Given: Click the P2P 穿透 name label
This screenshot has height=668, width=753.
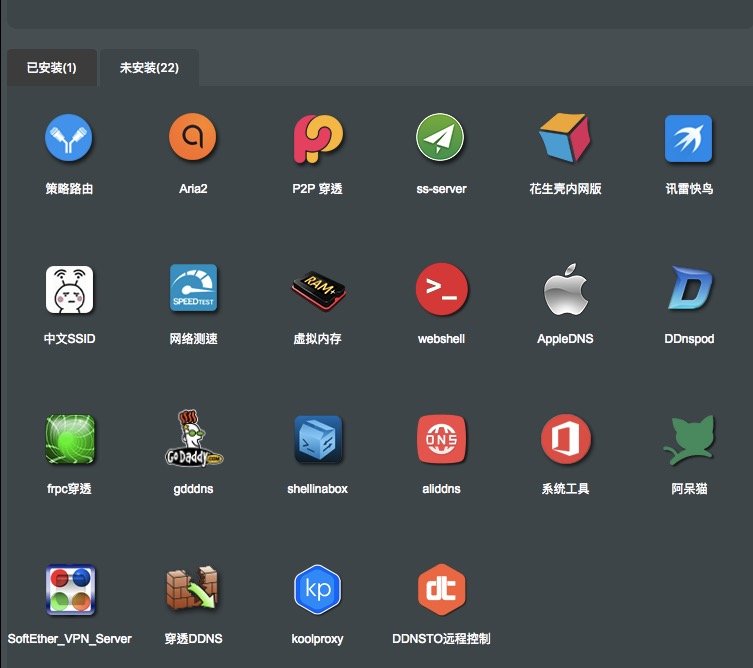Looking at the screenshot, I should click(x=317, y=189).
